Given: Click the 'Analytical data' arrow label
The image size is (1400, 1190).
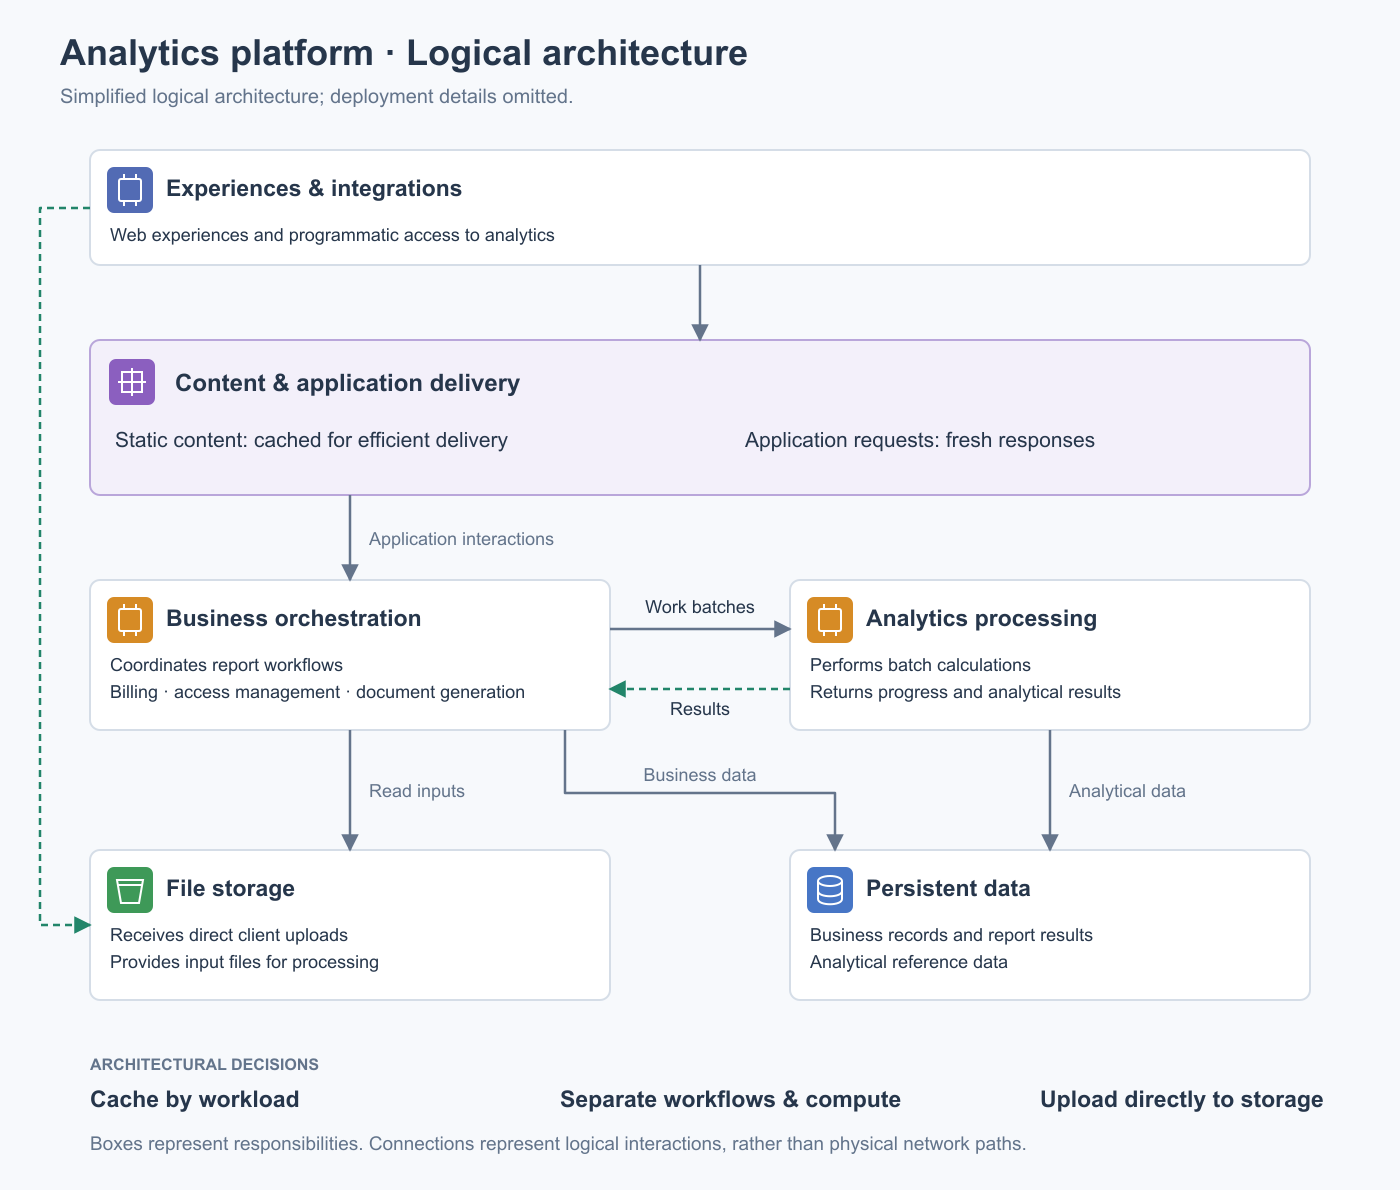Looking at the screenshot, I should pyautogui.click(x=1127, y=791).
